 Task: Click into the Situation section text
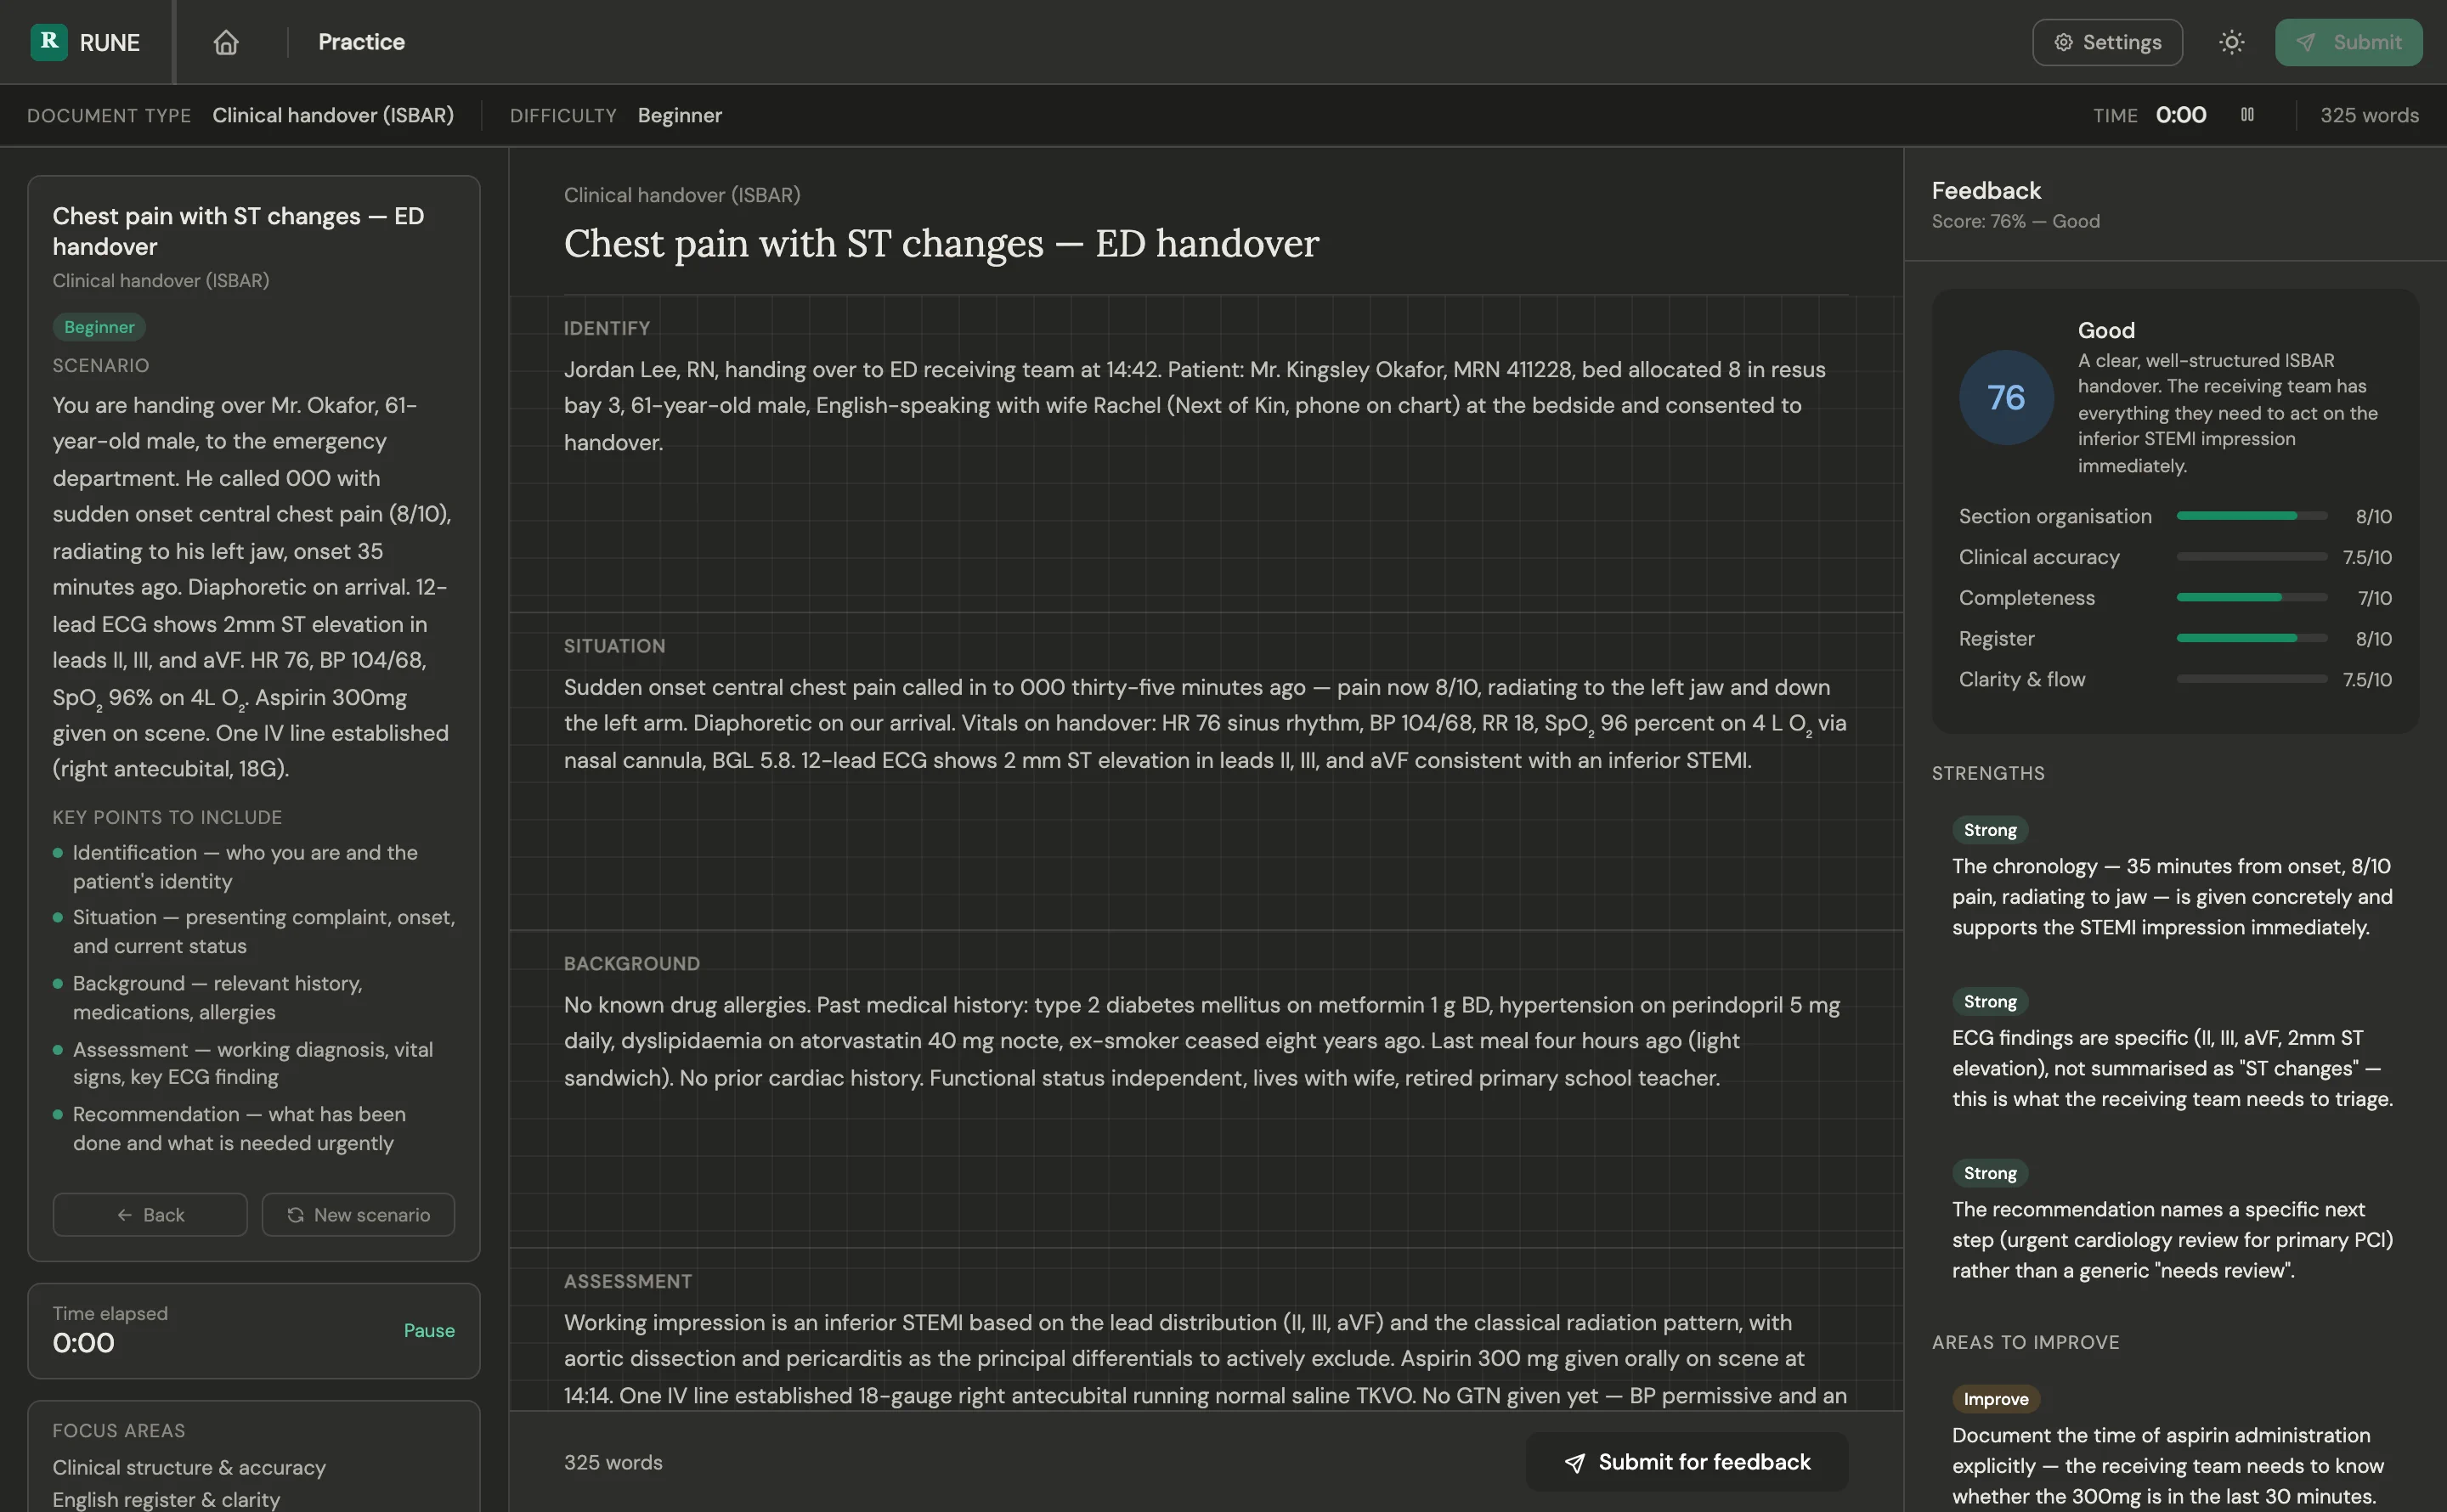click(1204, 724)
